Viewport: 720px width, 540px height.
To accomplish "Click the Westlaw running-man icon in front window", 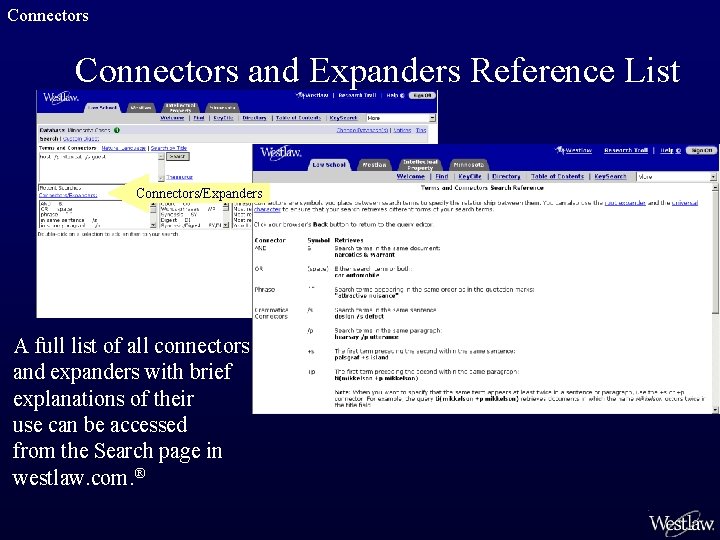I will click(559, 150).
